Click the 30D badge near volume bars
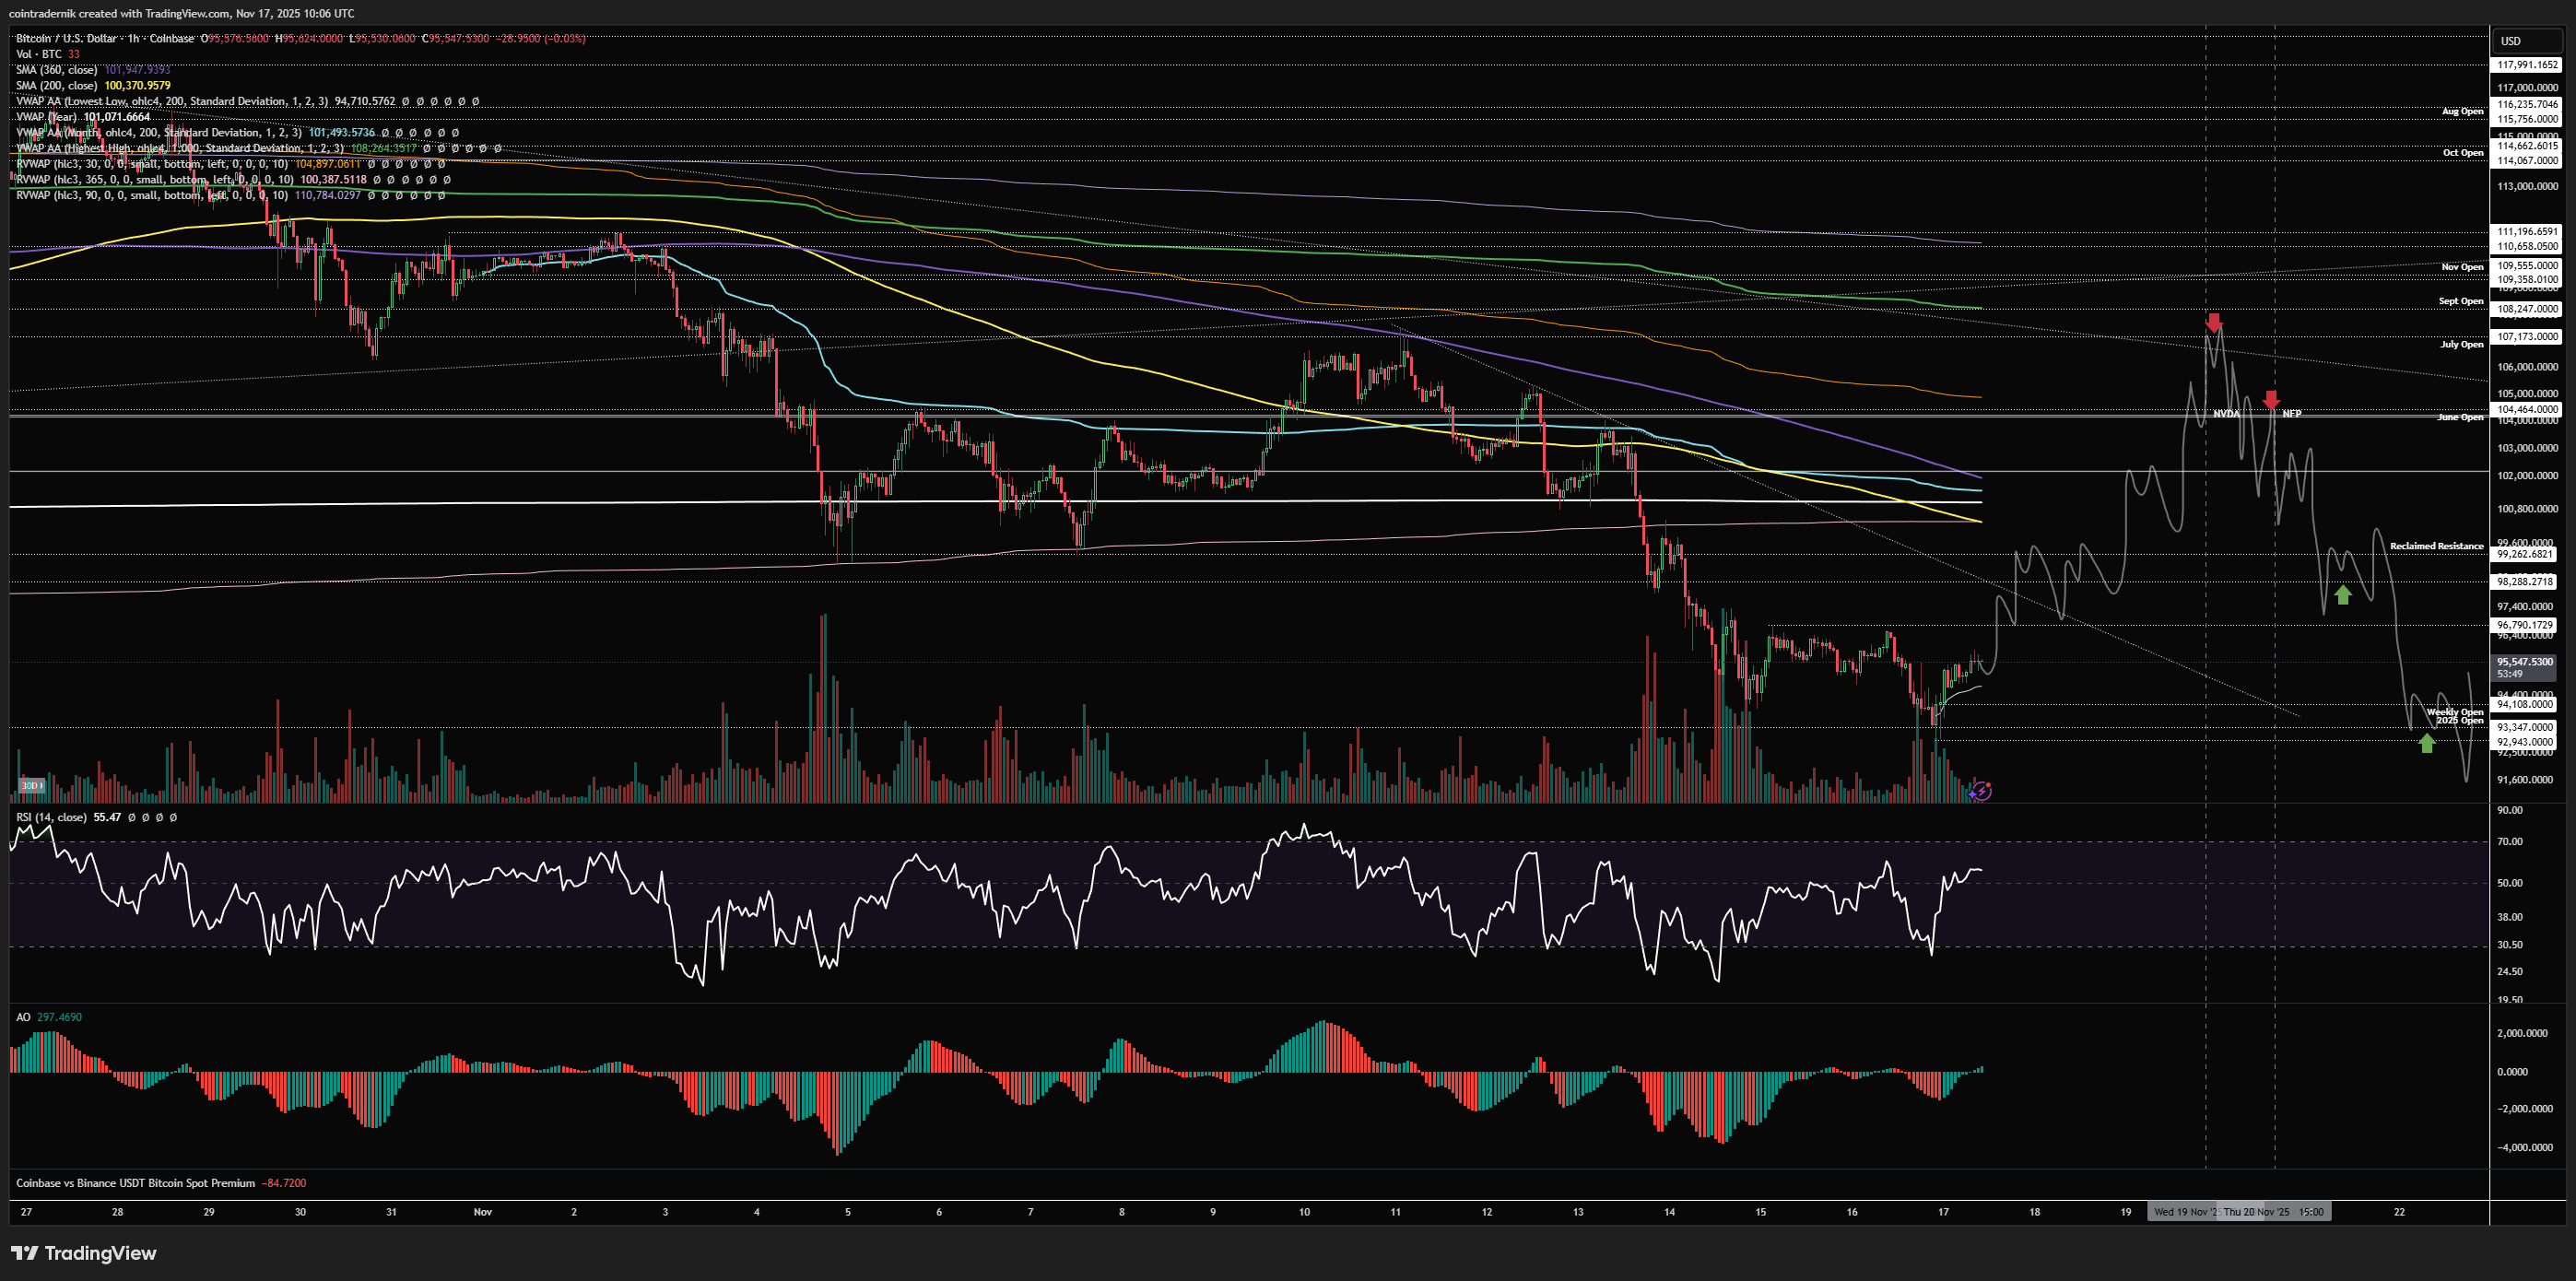 coord(32,785)
